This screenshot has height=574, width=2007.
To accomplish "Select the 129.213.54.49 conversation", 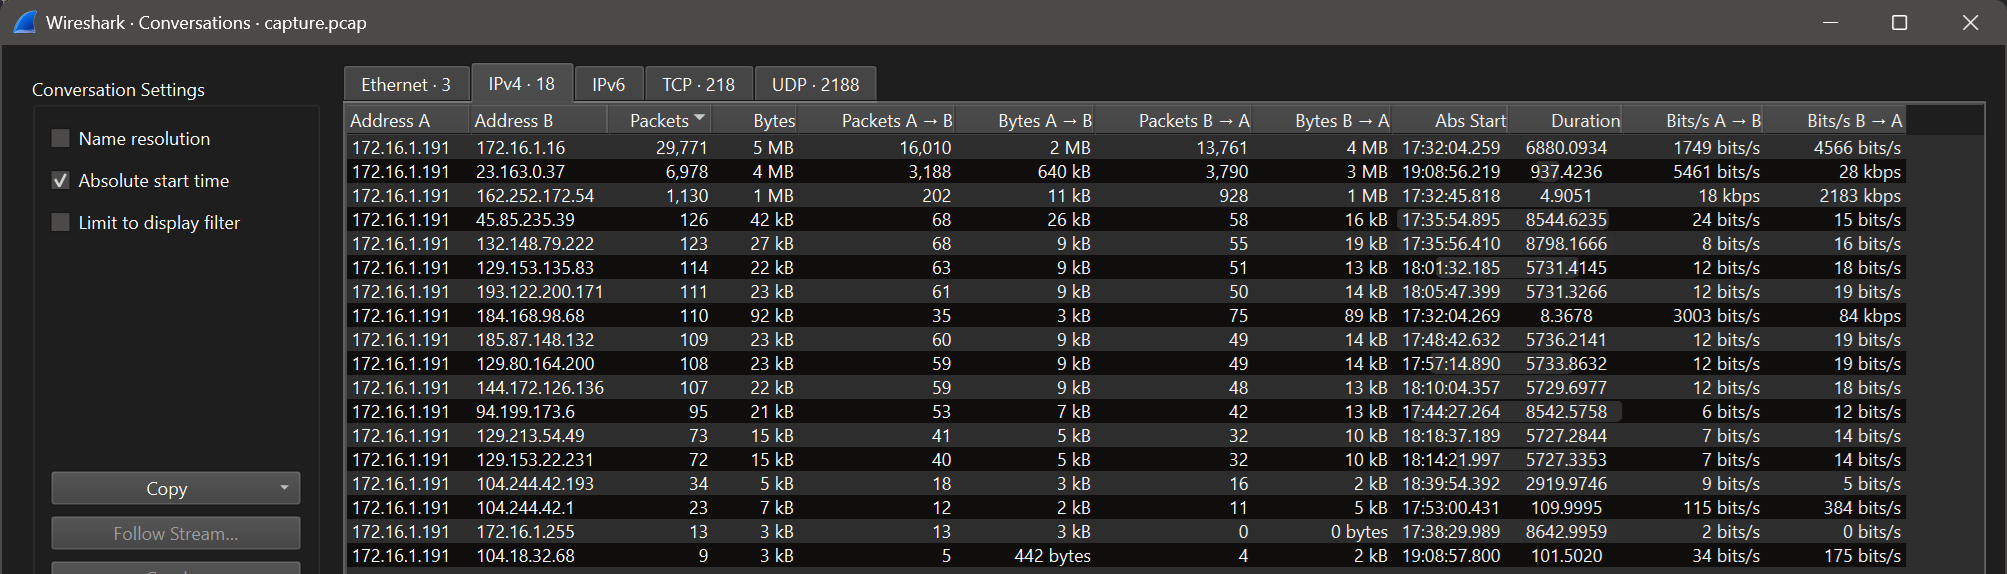I will click(x=1125, y=435).
